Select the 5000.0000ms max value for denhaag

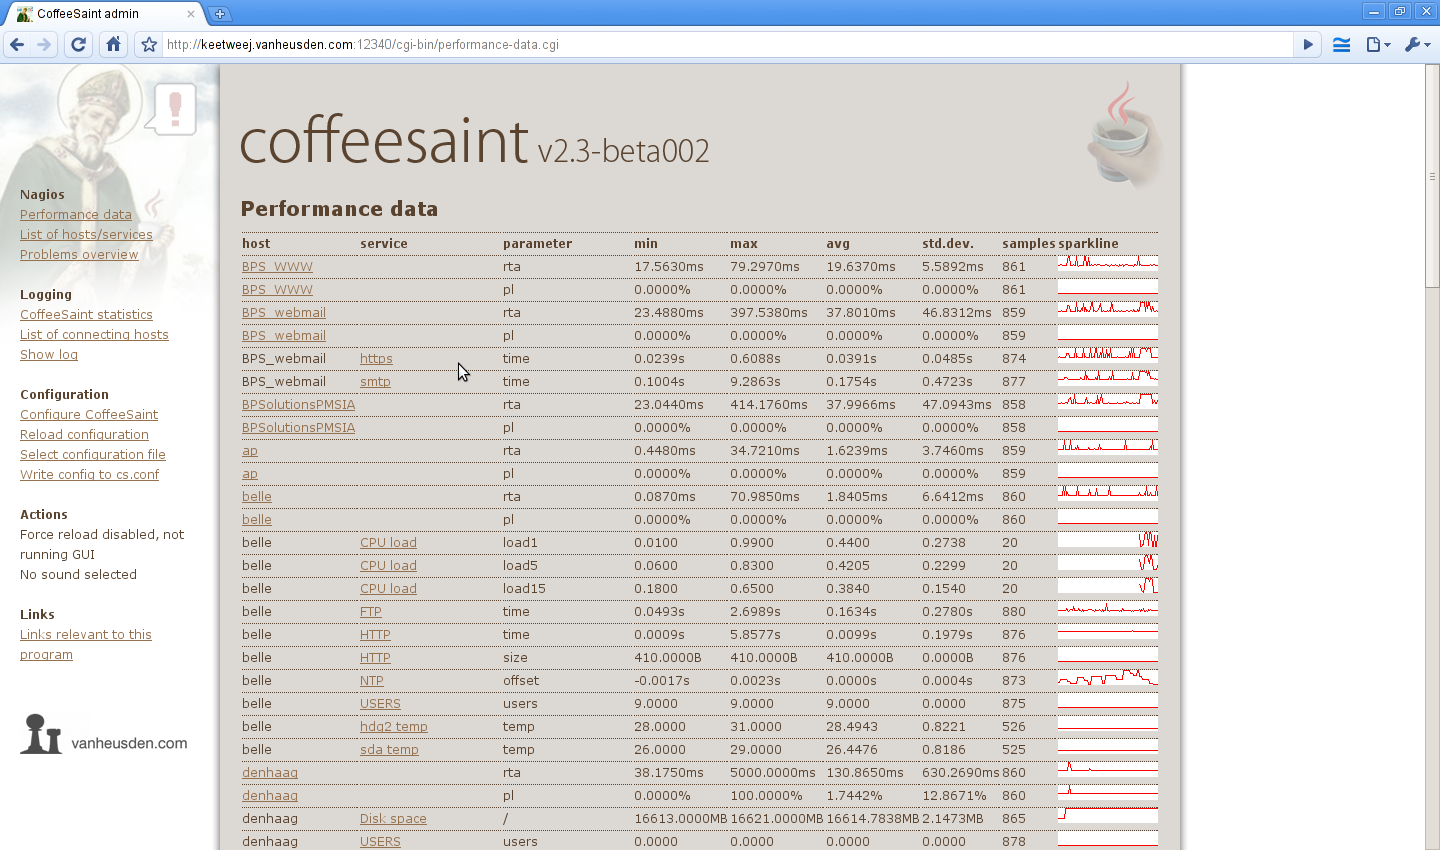pos(772,773)
